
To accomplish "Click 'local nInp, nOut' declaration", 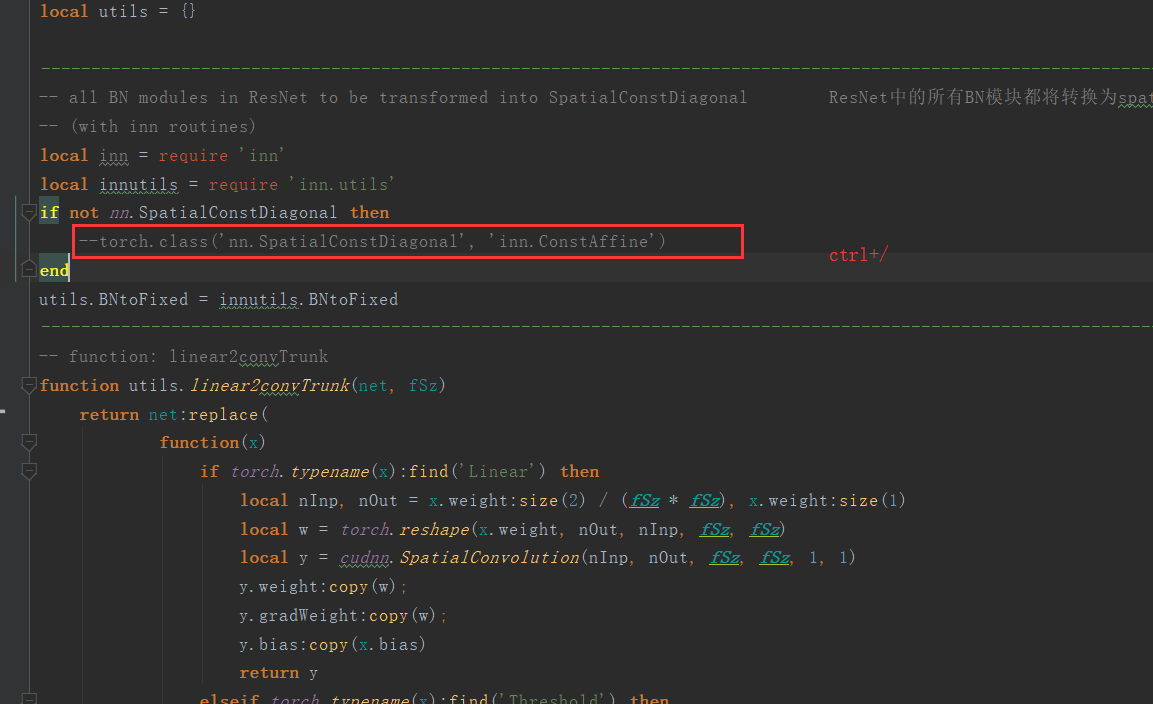I will pyautogui.click(x=318, y=500).
